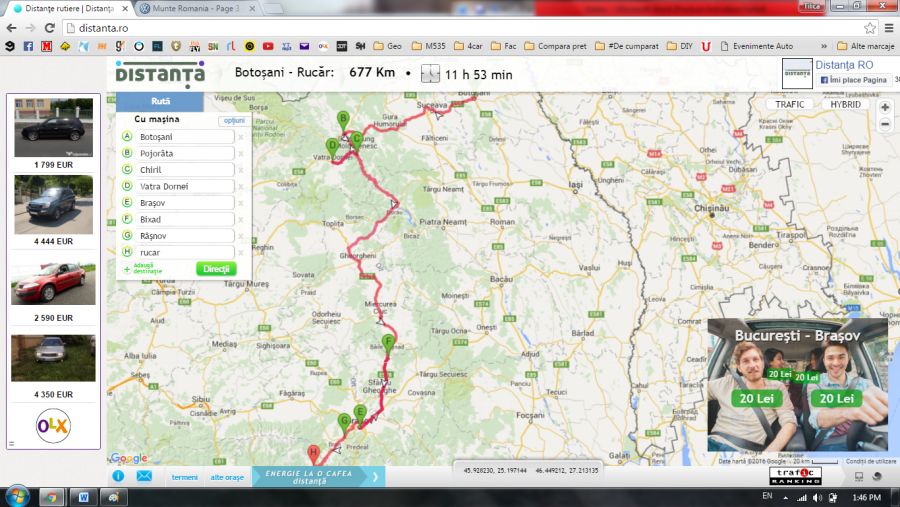Expand the hidden bookmarks chevron
Image resolution: width=900 pixels, height=507 pixels.
click(823, 46)
